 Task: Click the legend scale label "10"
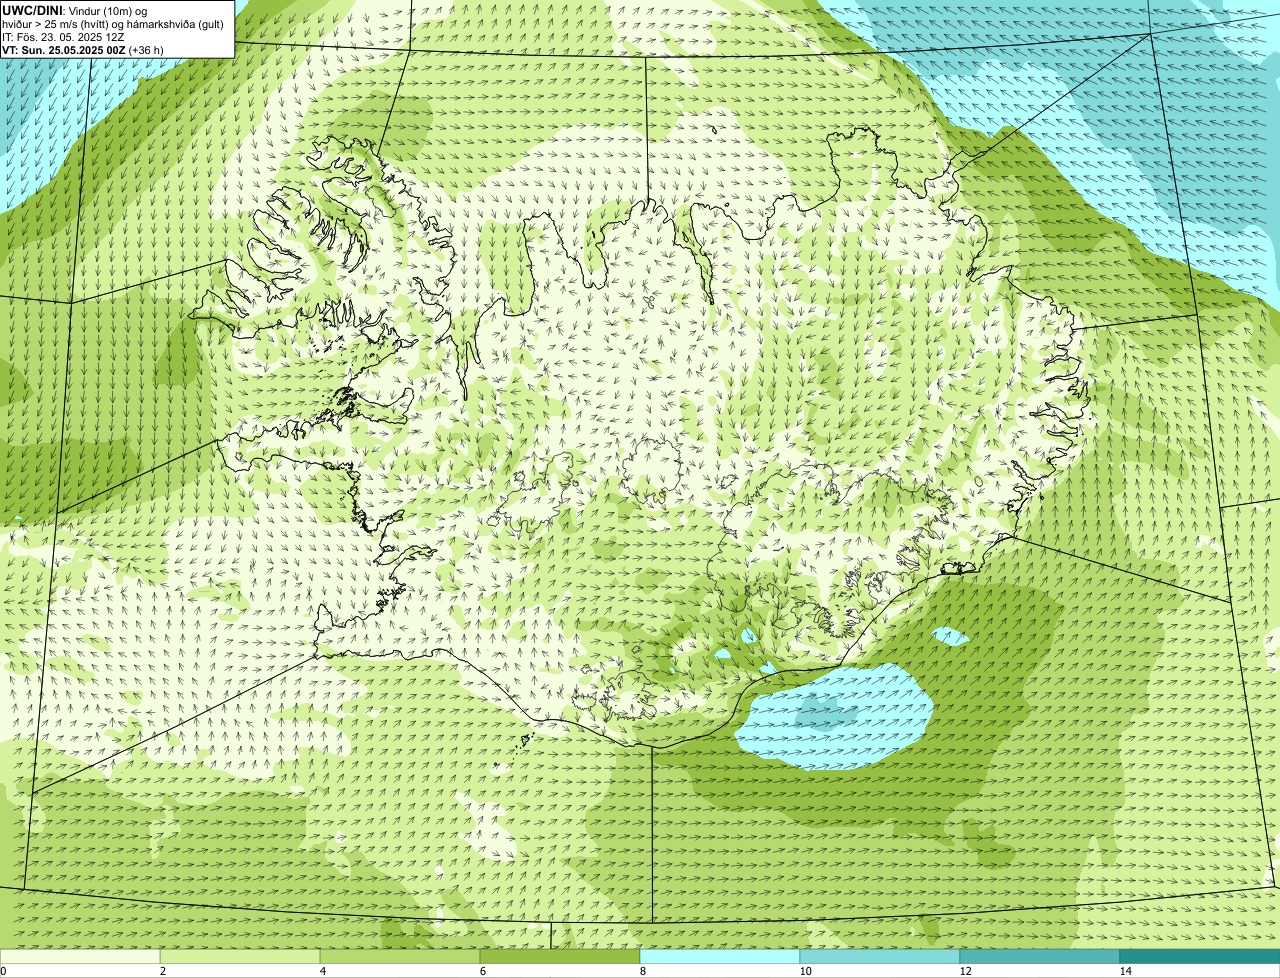pos(805,971)
